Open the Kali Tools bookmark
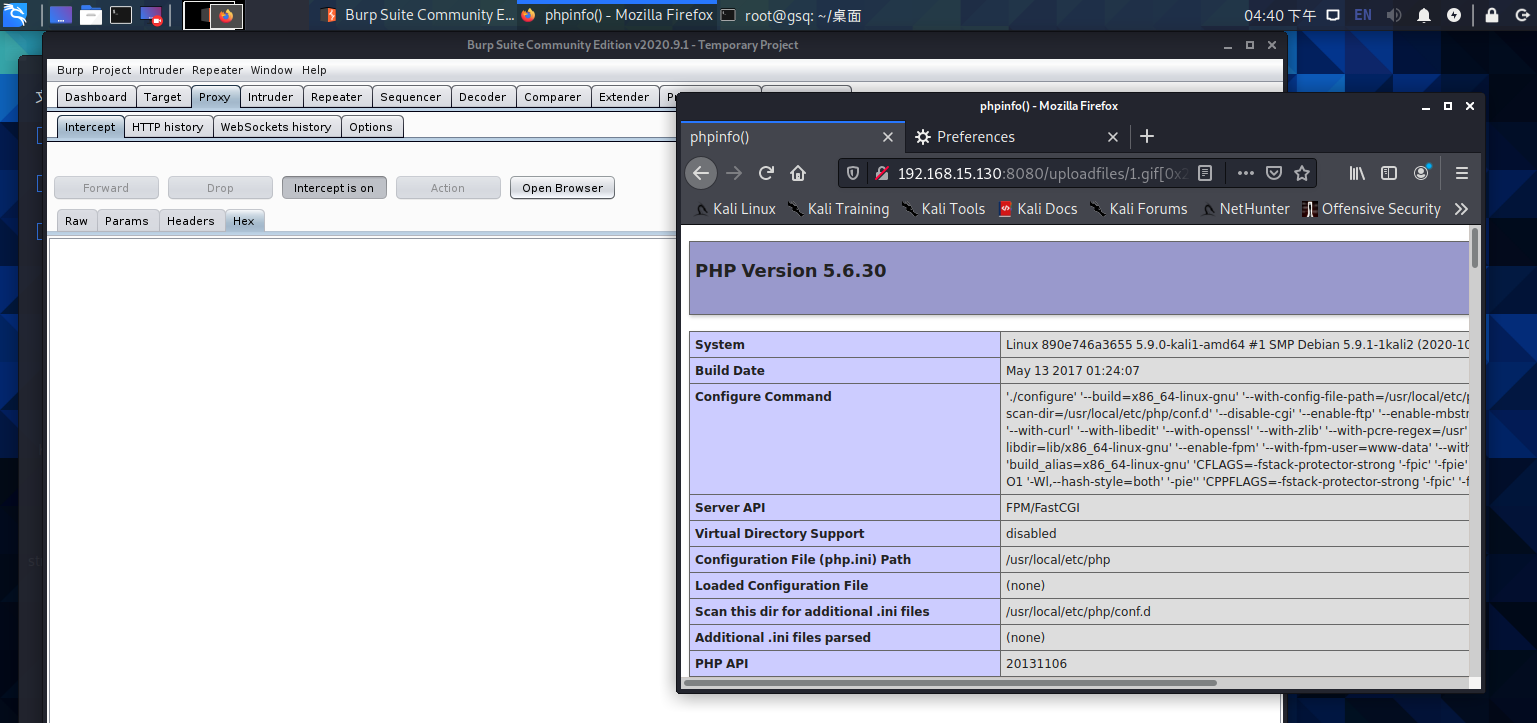Viewport: 1537px width, 723px height. coord(943,209)
